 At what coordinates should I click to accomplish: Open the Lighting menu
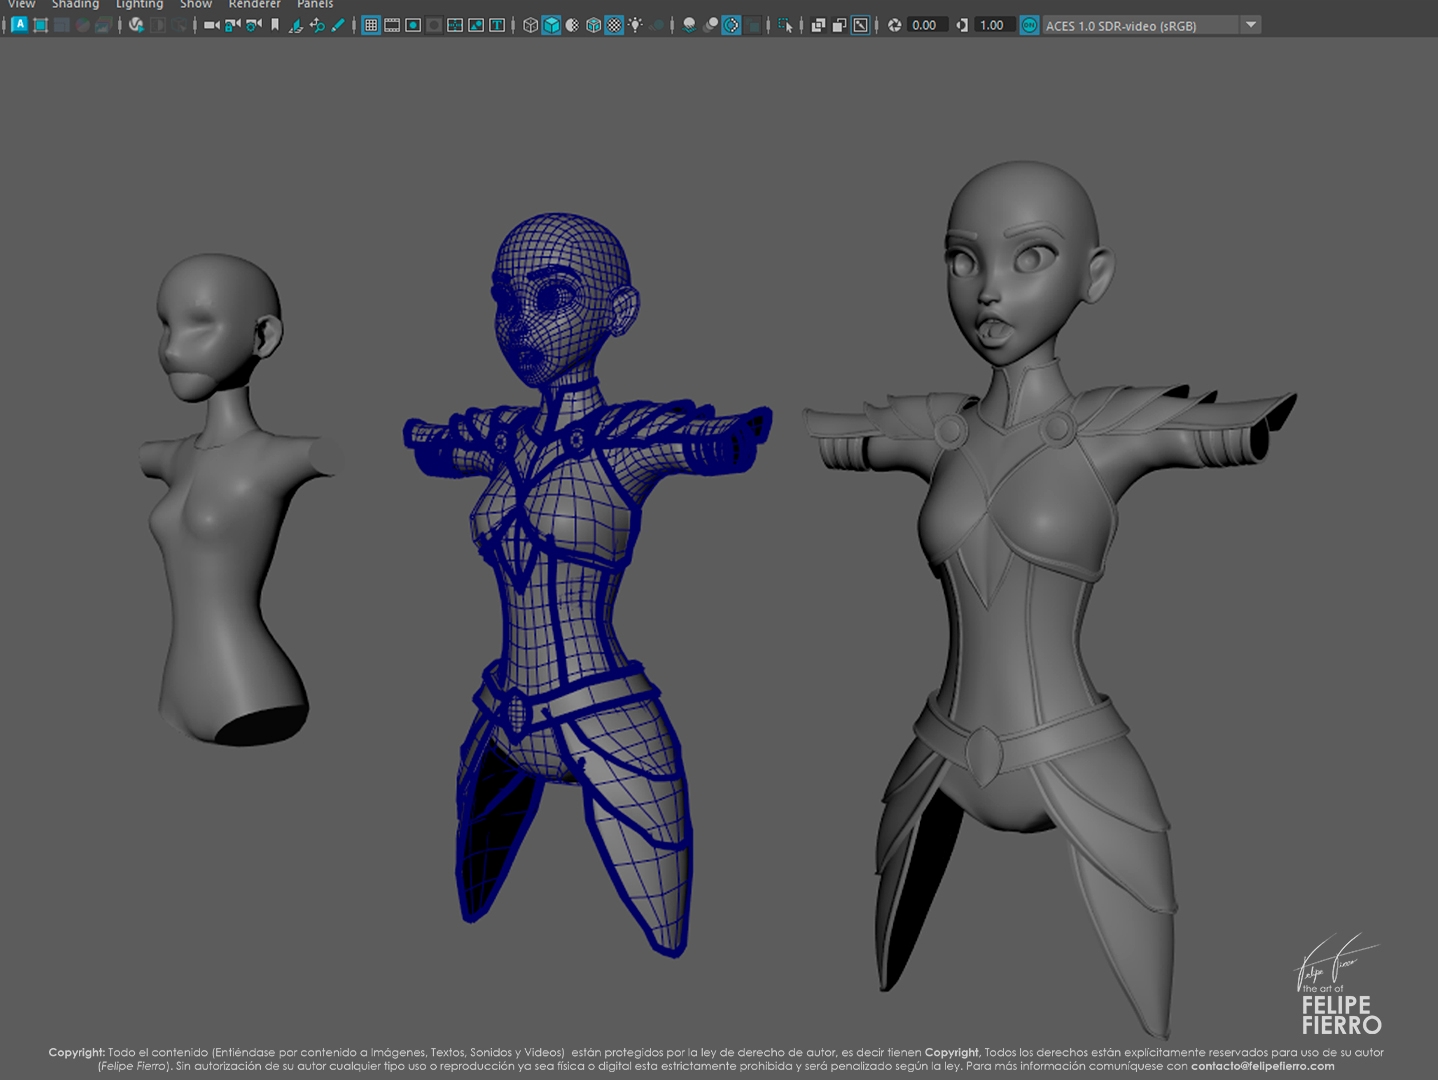point(139,4)
